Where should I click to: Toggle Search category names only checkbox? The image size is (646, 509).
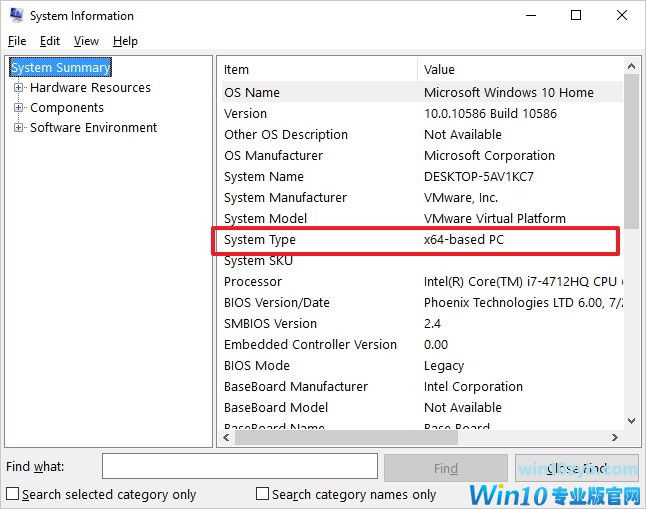click(263, 494)
